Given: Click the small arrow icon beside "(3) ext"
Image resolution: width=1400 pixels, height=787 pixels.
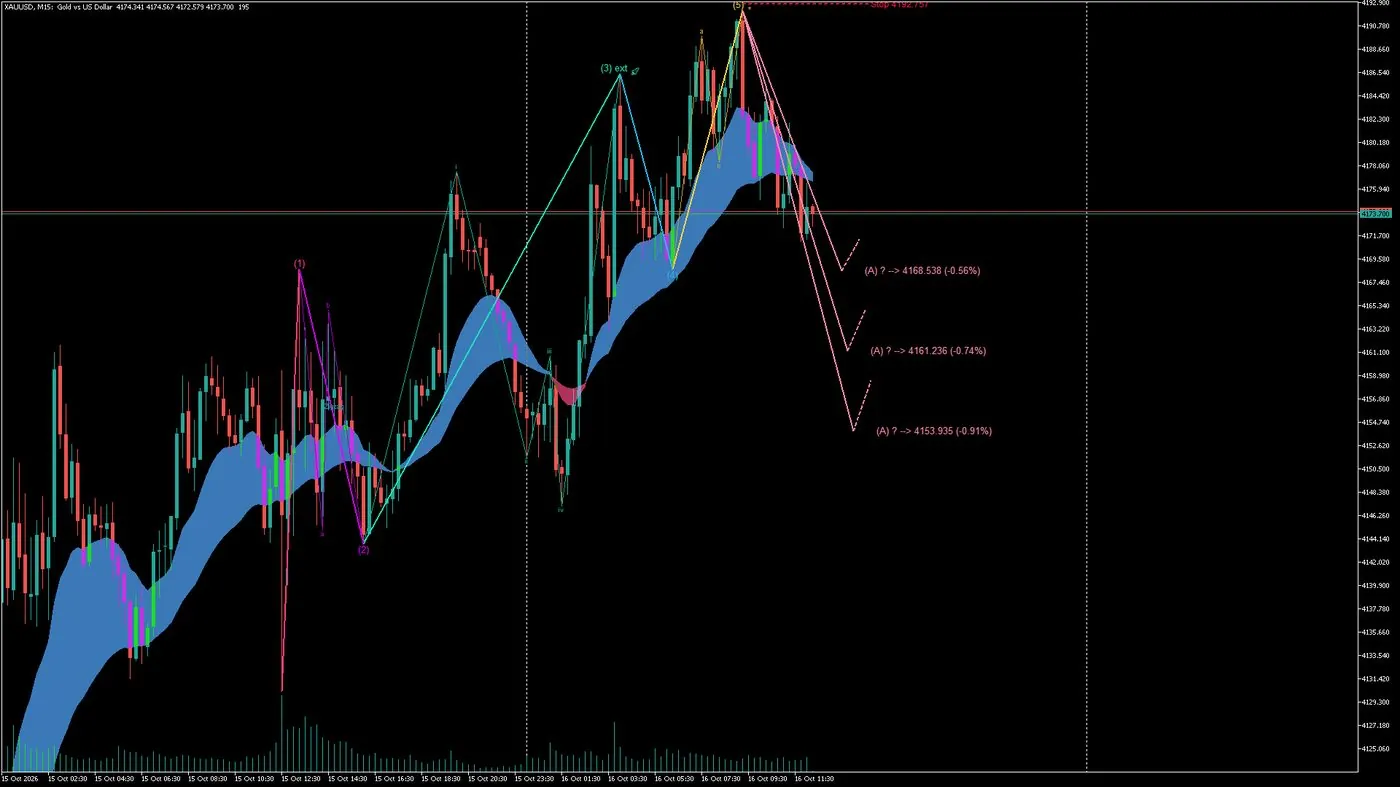Looking at the screenshot, I should 635,70.
